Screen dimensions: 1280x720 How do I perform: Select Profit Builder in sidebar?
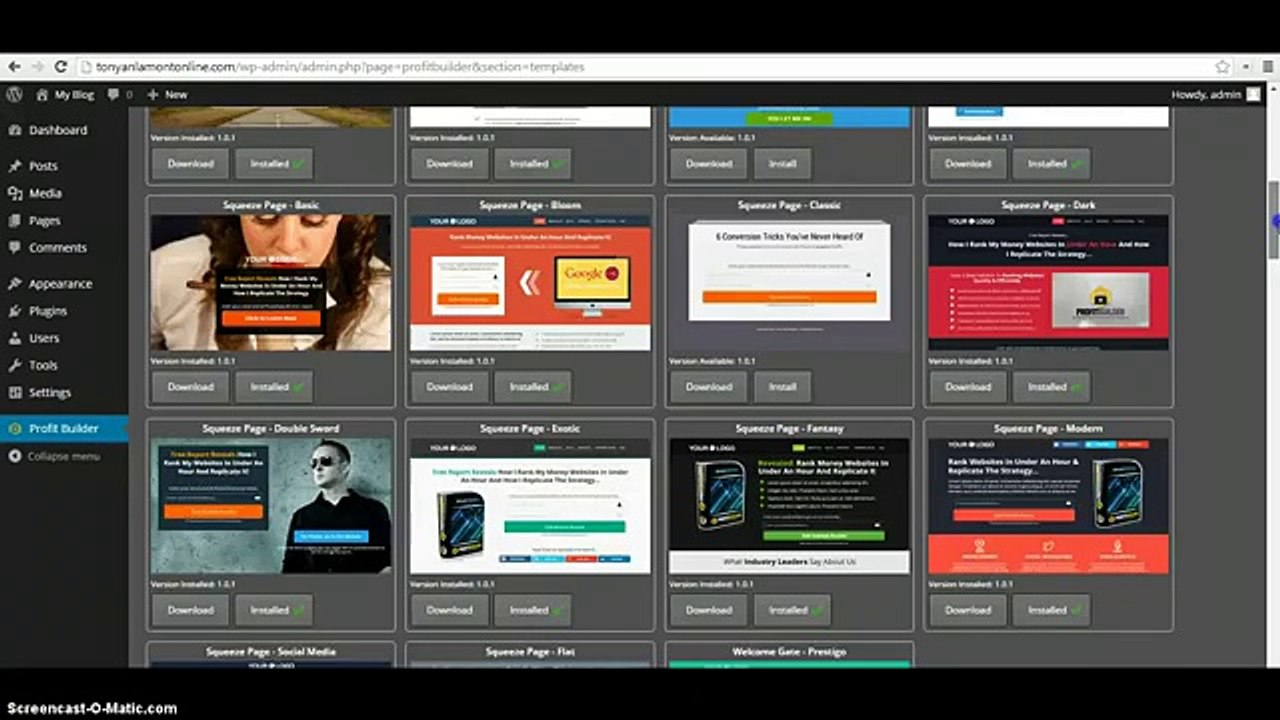point(63,428)
